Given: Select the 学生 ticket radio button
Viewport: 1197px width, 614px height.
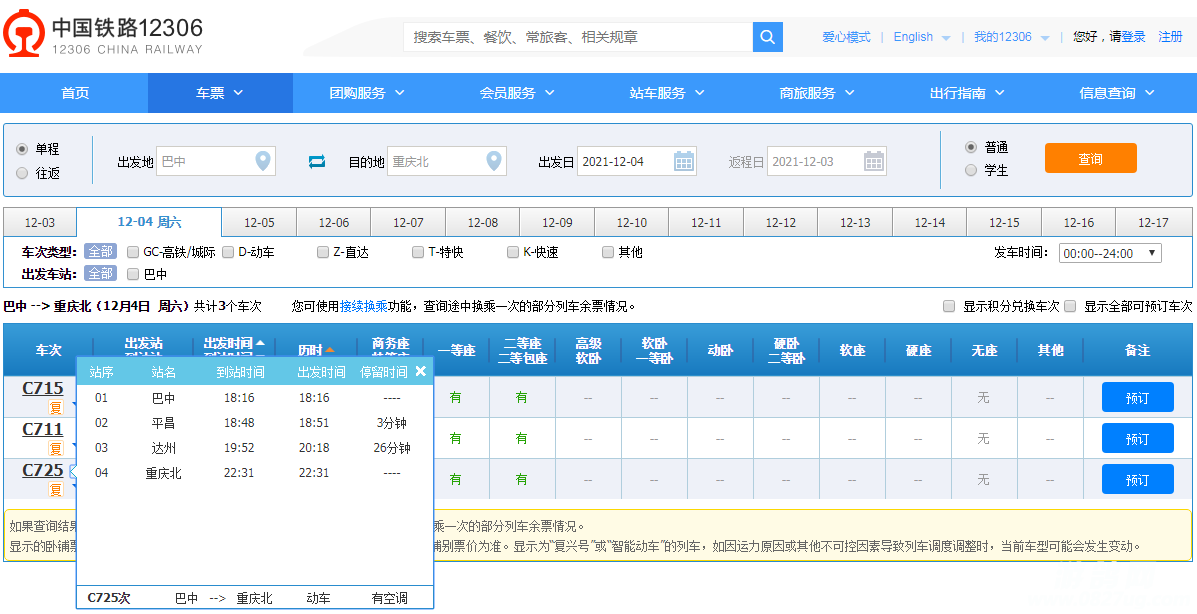Looking at the screenshot, I should [x=970, y=170].
